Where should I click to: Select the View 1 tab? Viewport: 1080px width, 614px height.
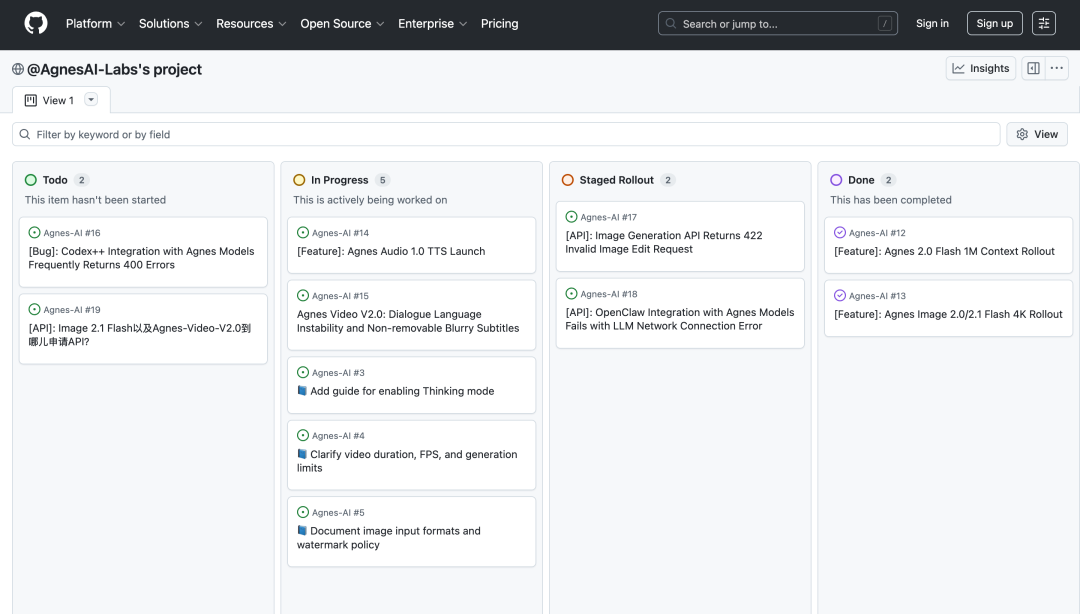(50, 101)
